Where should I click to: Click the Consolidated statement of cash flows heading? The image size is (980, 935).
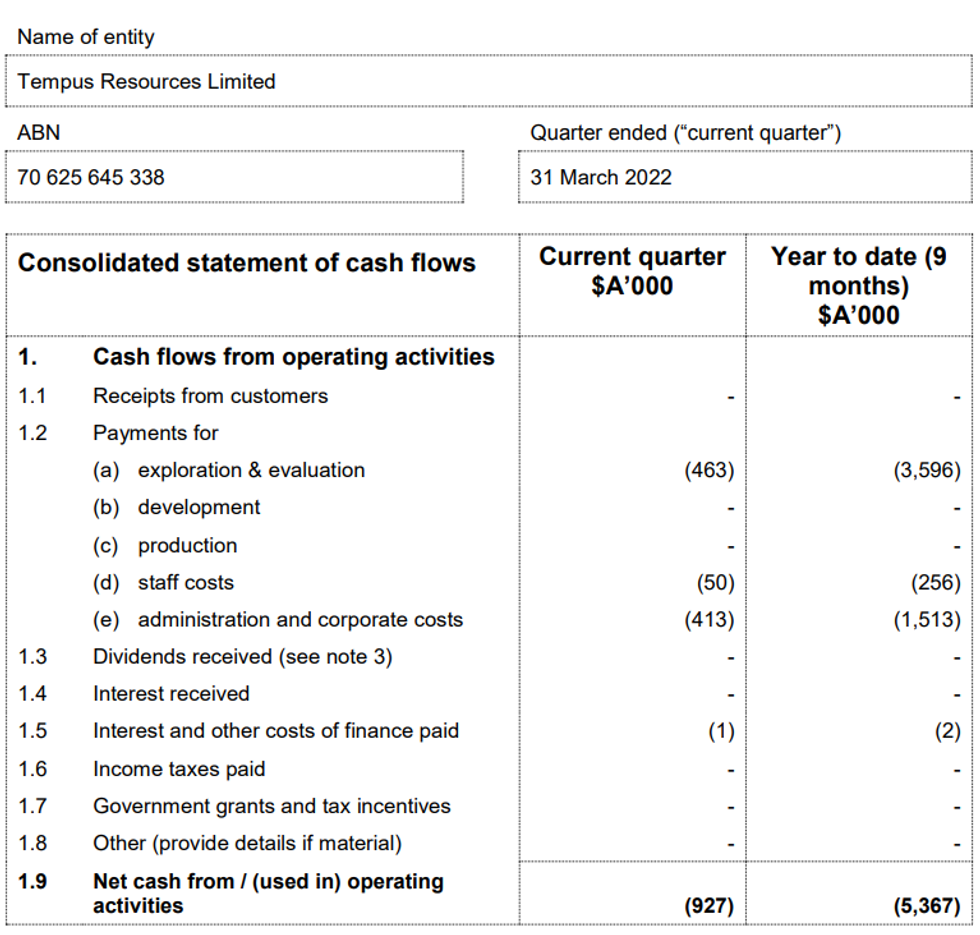[247, 263]
